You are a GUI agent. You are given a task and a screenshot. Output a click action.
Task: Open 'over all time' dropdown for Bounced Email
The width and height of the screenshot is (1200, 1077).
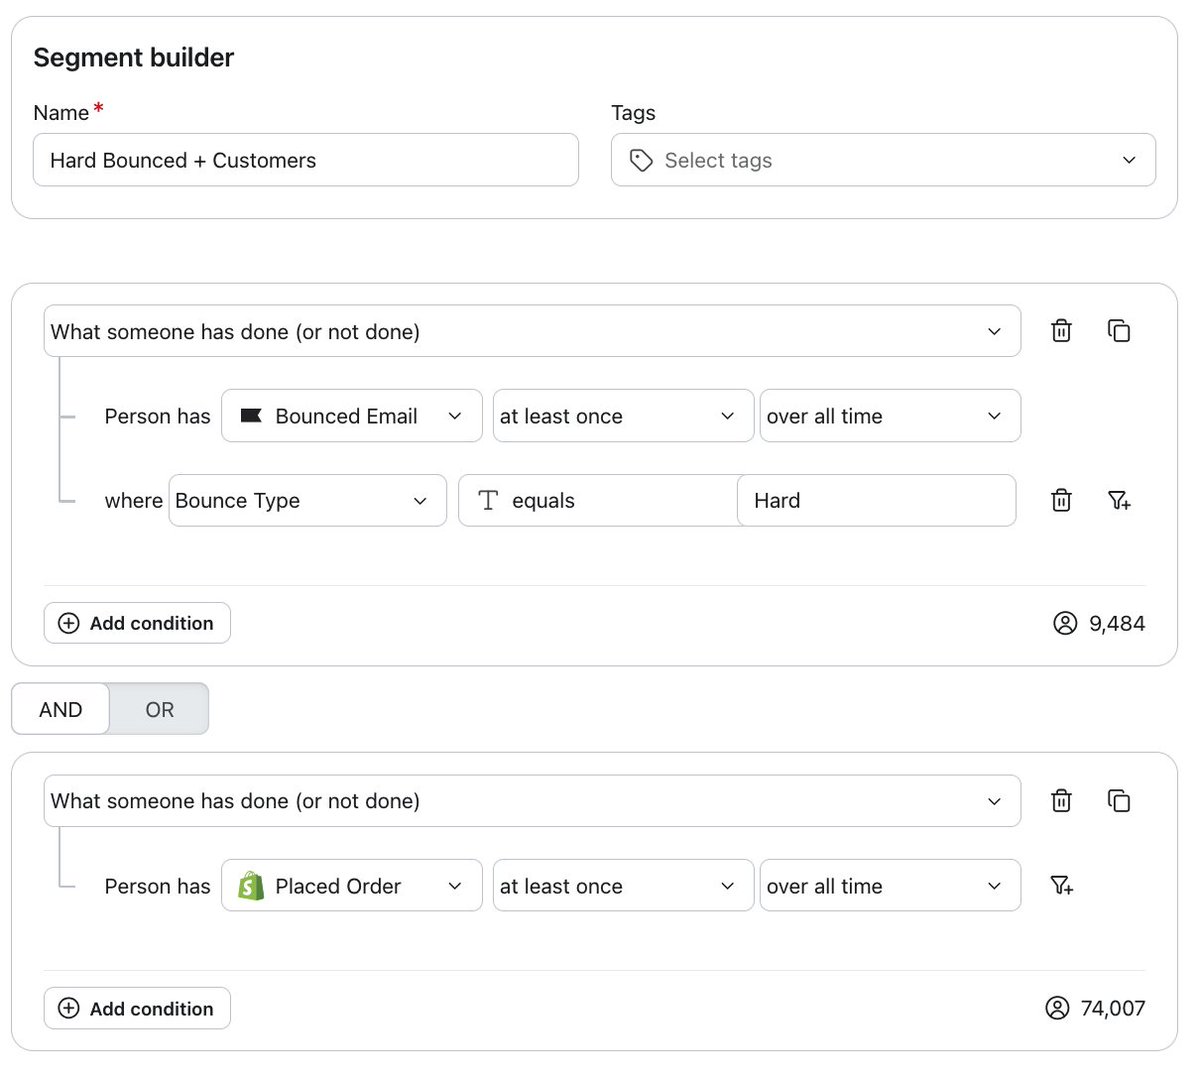pyautogui.click(x=890, y=415)
